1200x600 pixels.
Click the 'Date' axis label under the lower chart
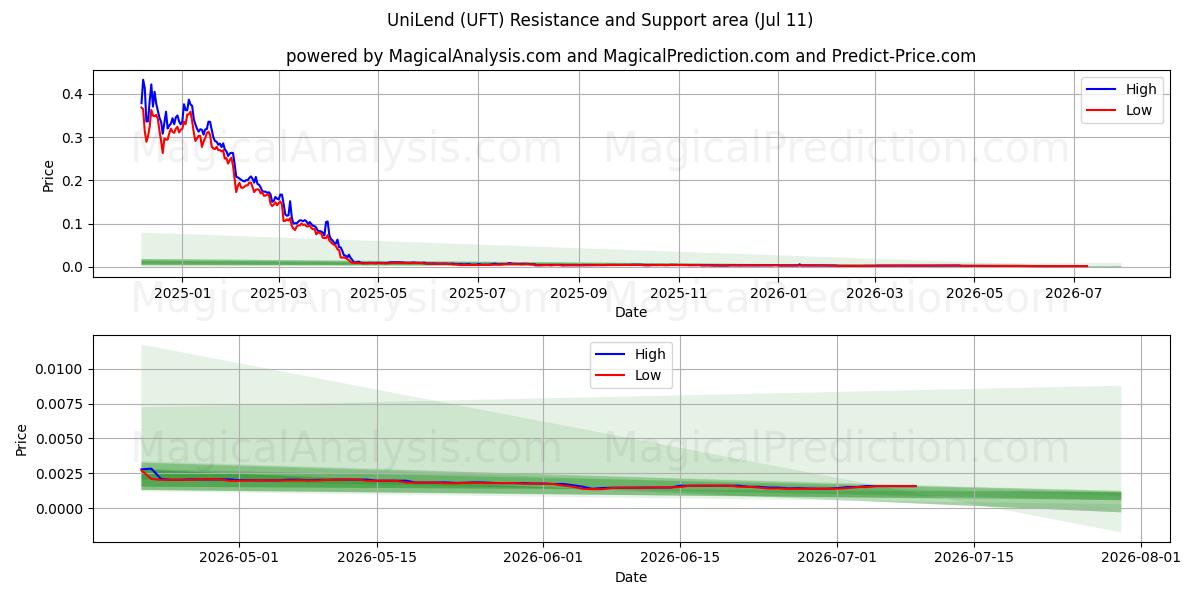[631, 577]
